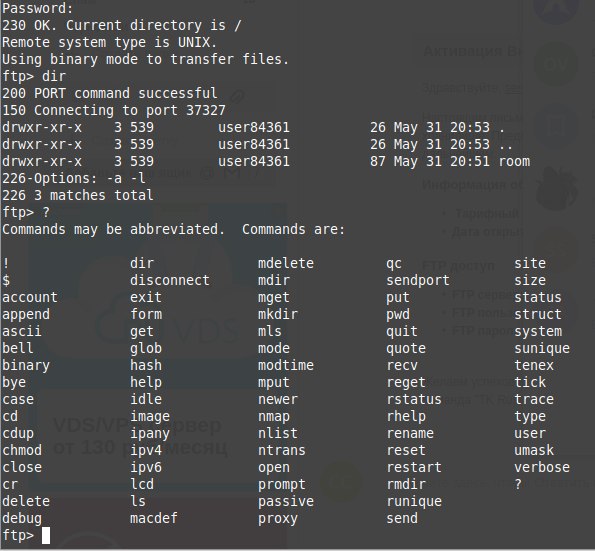This screenshot has height=551, width=595.
Task: Click the 'mput' command
Action: coord(274,382)
